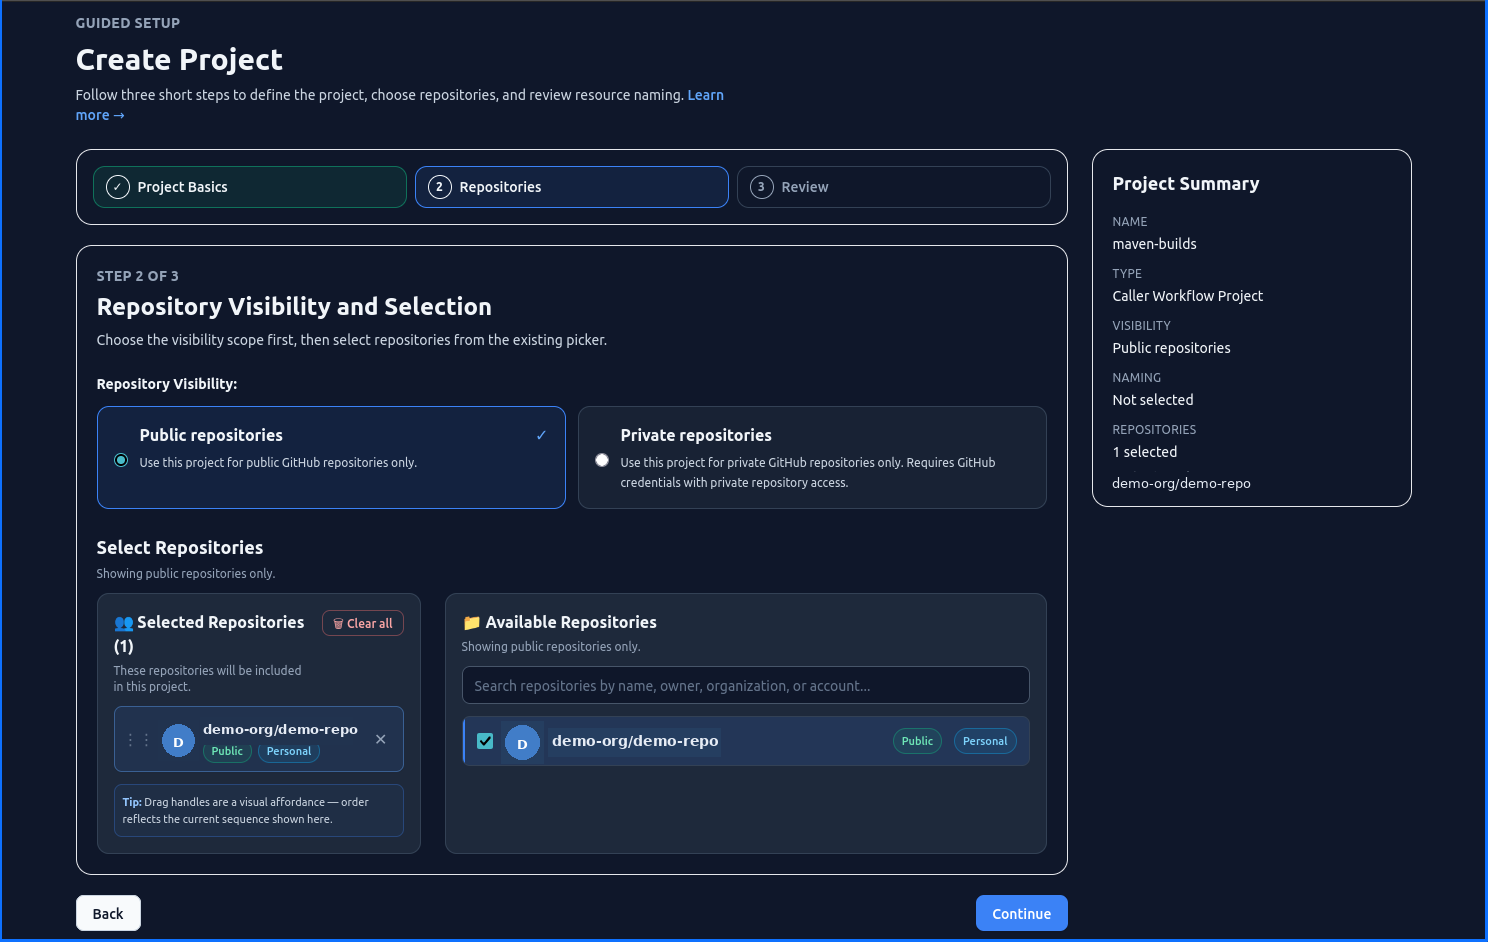The width and height of the screenshot is (1488, 942).
Task: Click Clear all selected repositories
Action: tap(363, 623)
